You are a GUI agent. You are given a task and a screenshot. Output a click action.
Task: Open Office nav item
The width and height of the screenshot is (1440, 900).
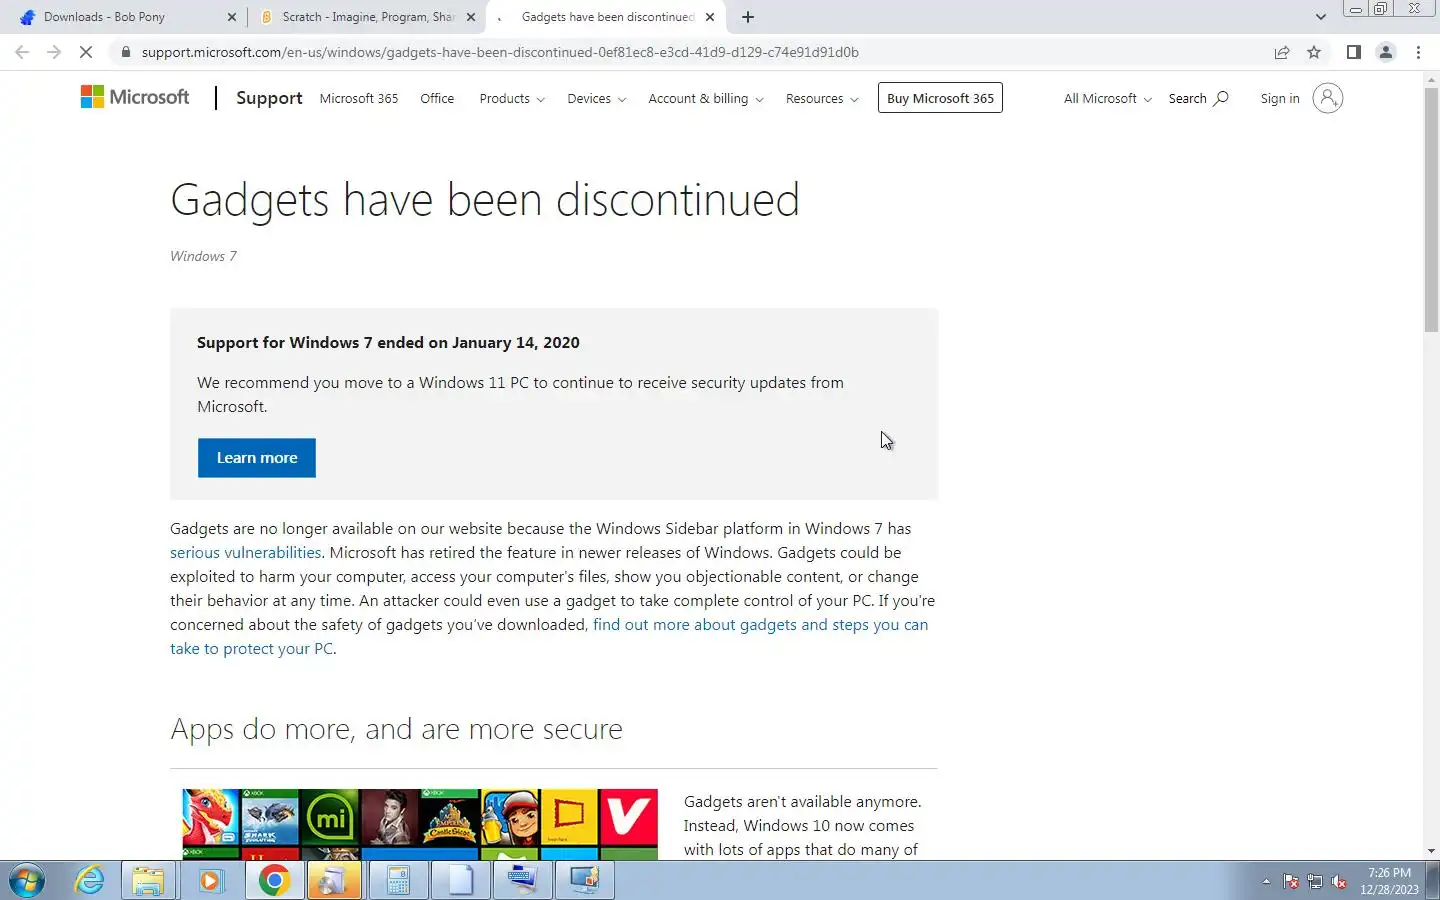click(437, 98)
